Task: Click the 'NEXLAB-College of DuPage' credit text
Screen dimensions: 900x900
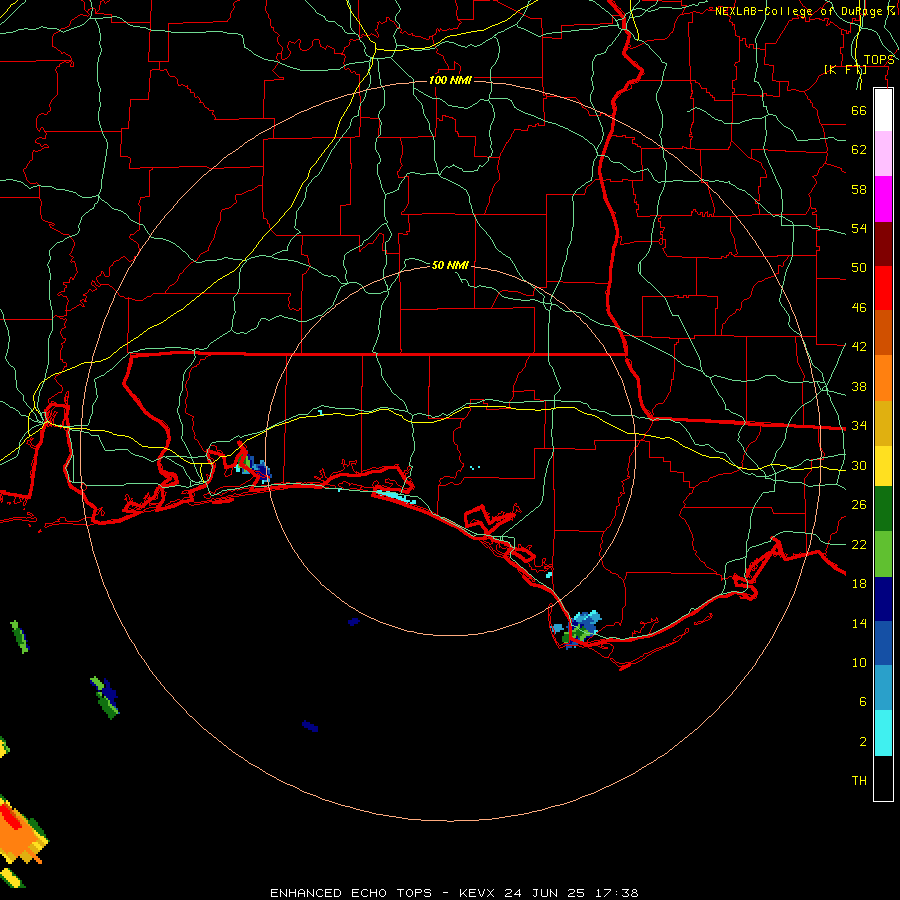Action: [x=801, y=11]
